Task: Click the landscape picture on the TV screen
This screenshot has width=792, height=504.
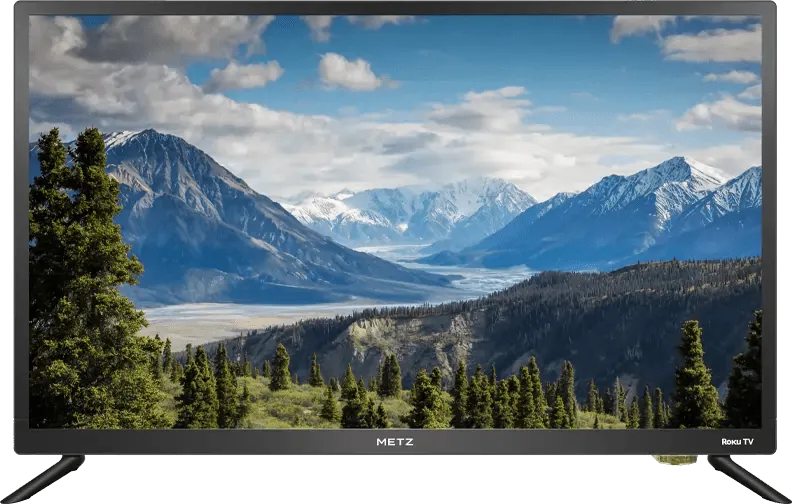Action: (395, 222)
